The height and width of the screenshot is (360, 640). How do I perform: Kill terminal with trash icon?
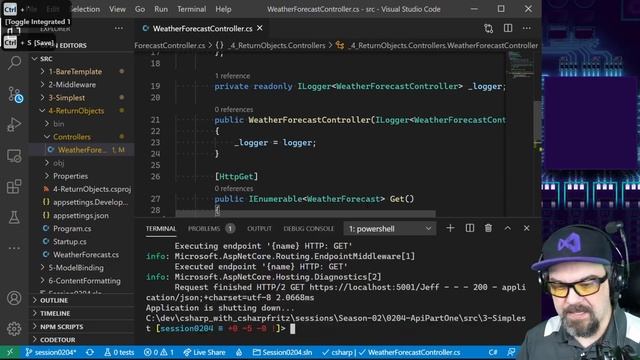tap(488, 228)
